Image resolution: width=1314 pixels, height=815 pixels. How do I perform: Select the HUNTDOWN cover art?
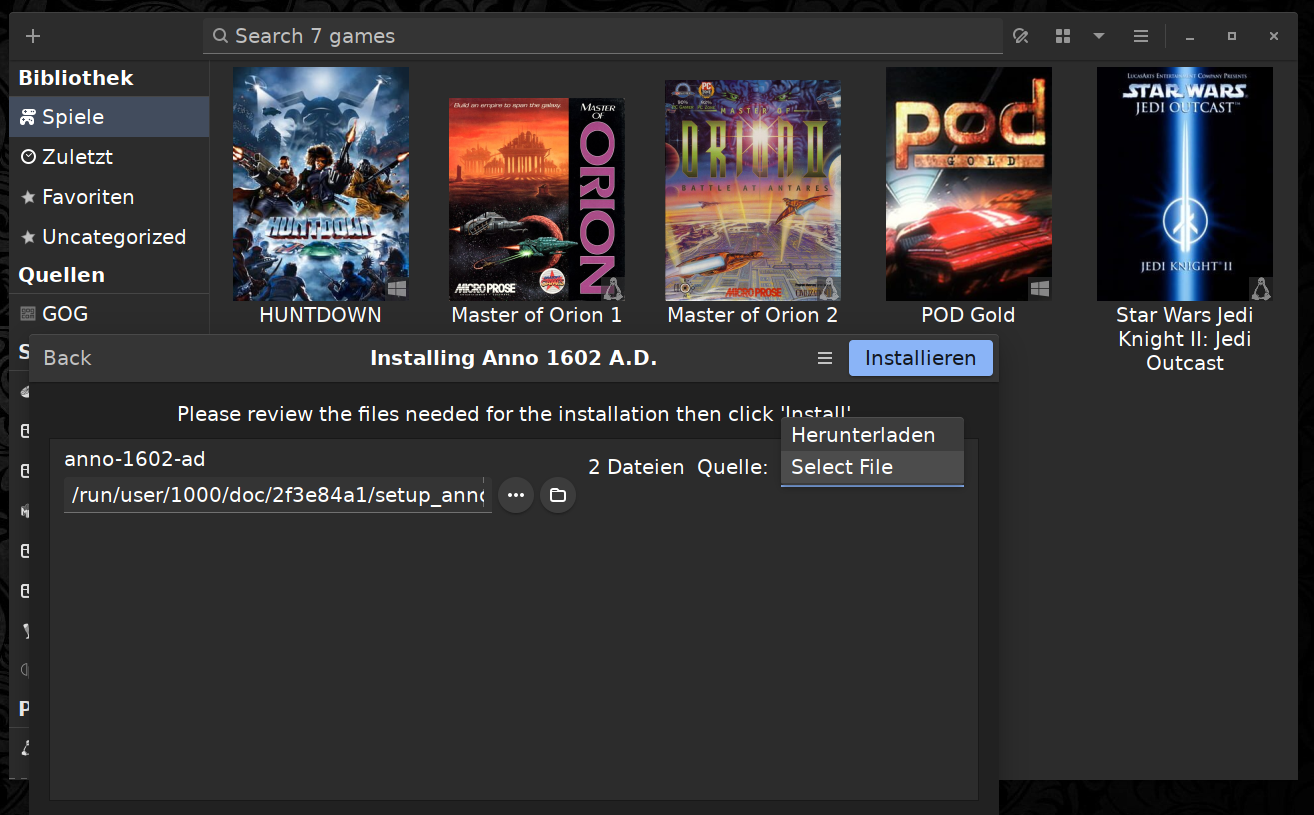(x=321, y=184)
